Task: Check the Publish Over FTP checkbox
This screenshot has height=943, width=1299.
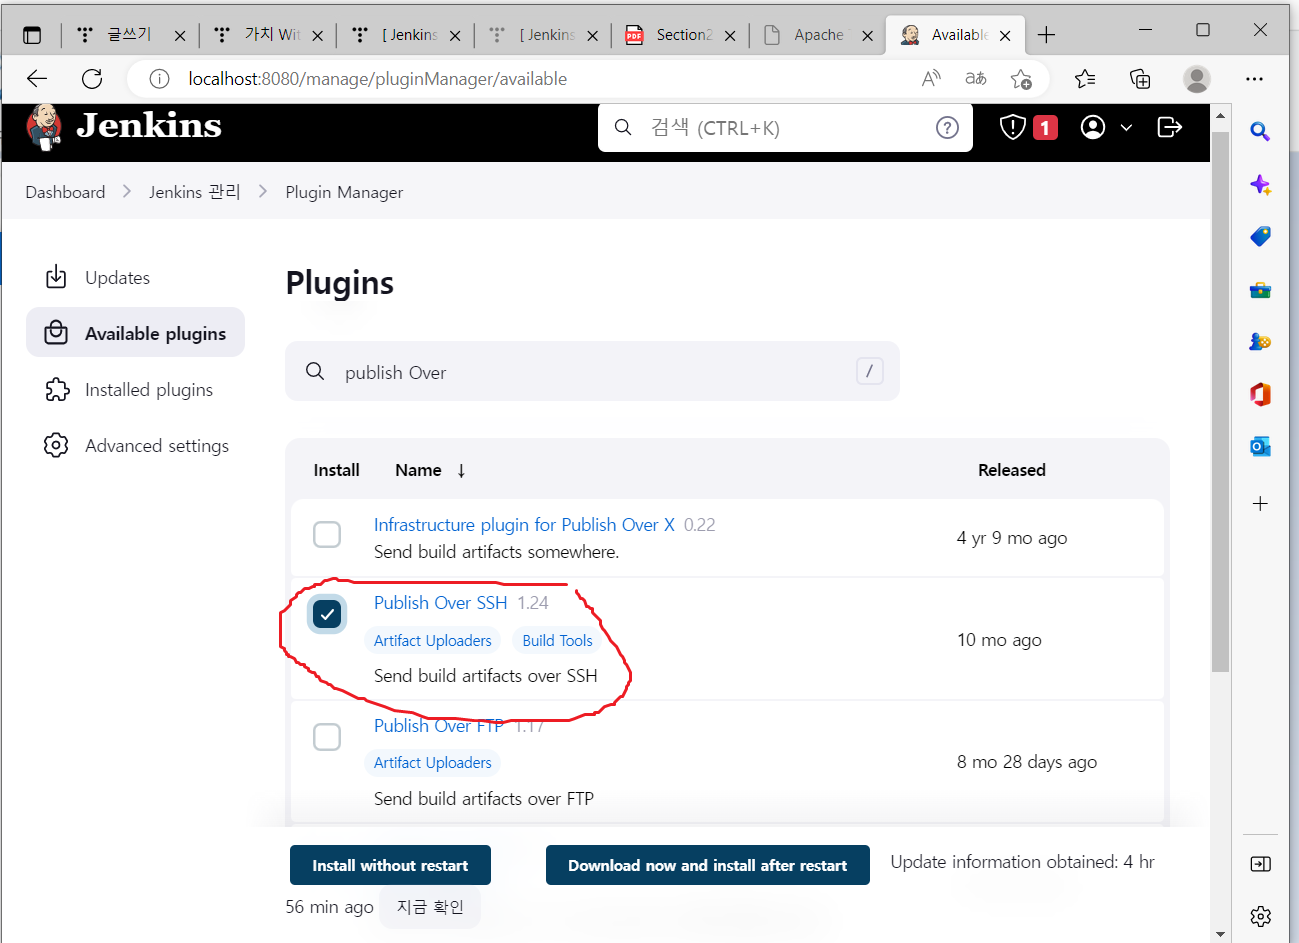Action: (327, 737)
